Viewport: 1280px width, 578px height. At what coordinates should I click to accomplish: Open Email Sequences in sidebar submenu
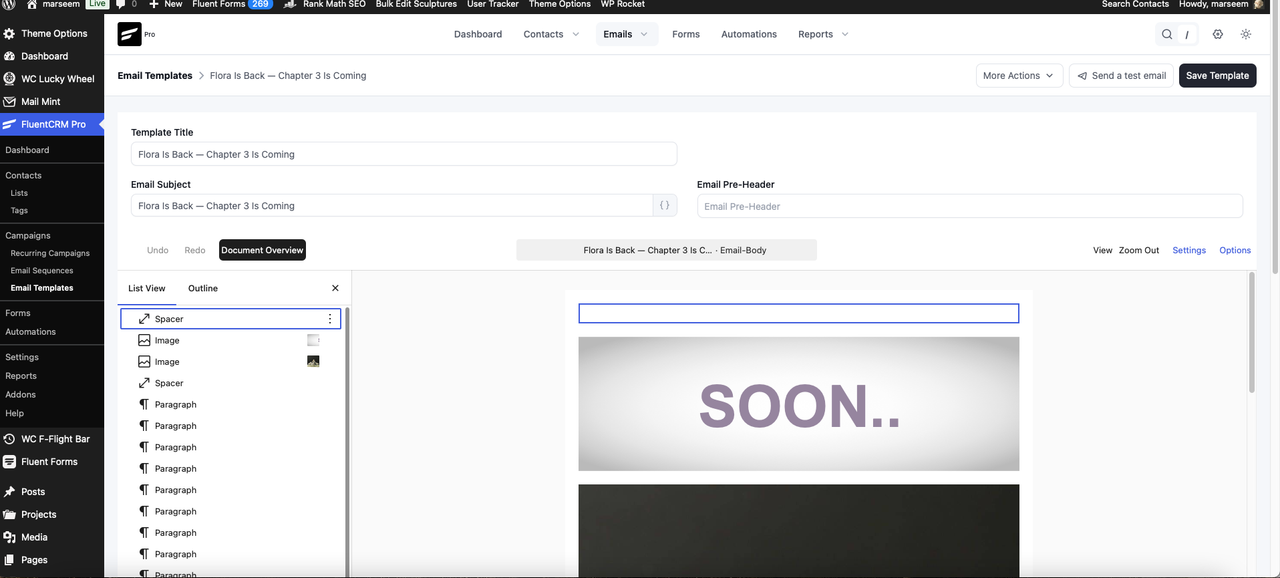pyautogui.click(x=42, y=270)
